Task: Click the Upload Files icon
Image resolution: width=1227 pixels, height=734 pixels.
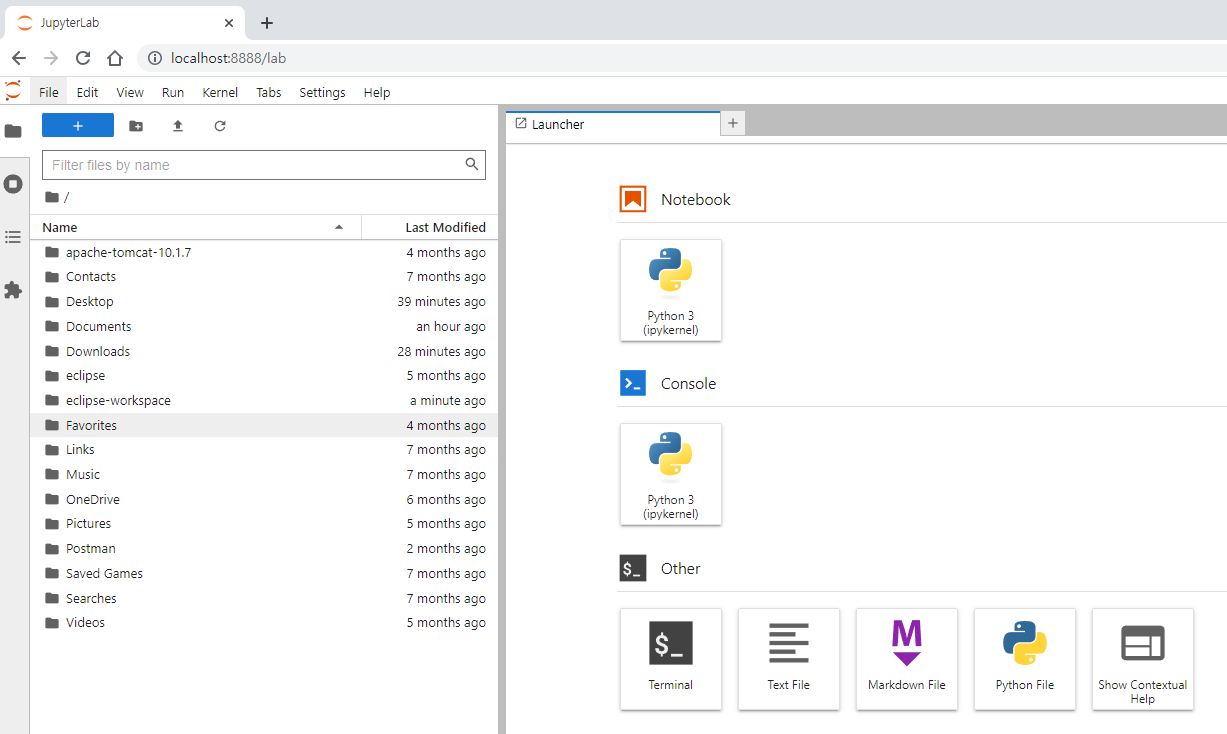Action: [x=178, y=125]
